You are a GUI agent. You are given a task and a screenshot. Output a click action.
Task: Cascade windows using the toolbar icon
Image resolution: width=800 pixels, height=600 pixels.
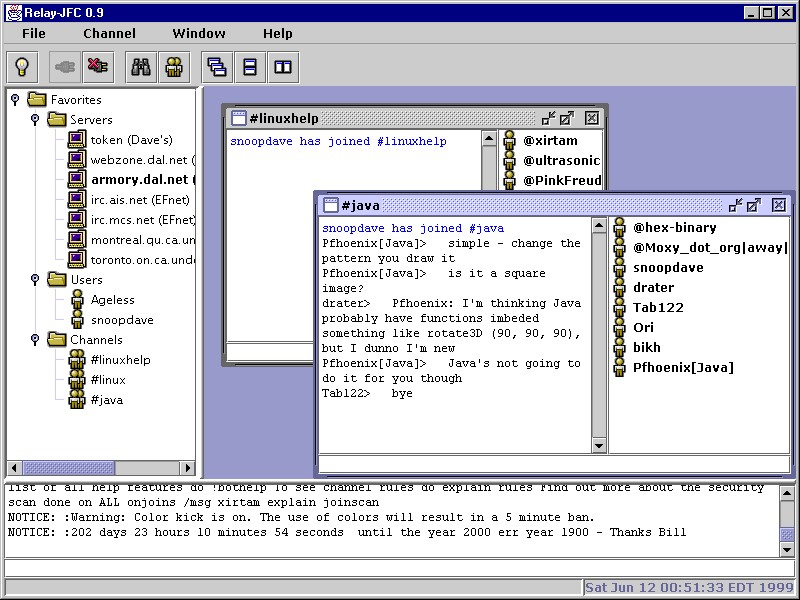click(216, 67)
